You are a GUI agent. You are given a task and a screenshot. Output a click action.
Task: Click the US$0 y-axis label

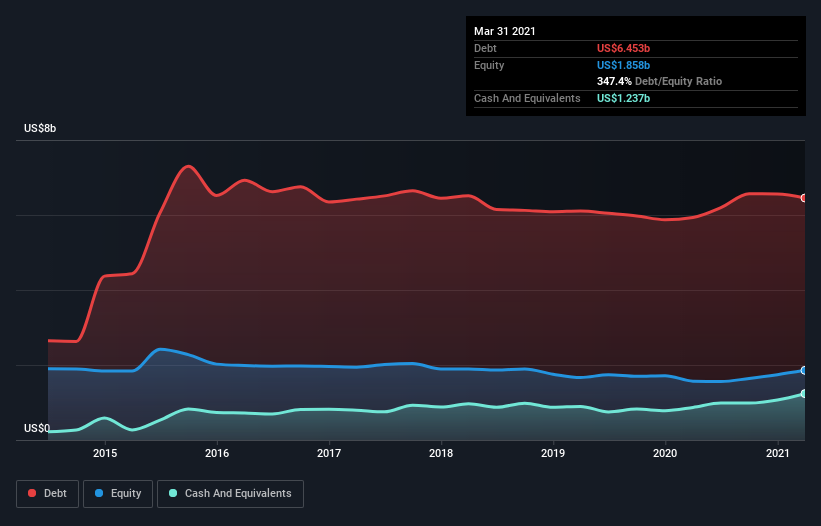click(37, 428)
